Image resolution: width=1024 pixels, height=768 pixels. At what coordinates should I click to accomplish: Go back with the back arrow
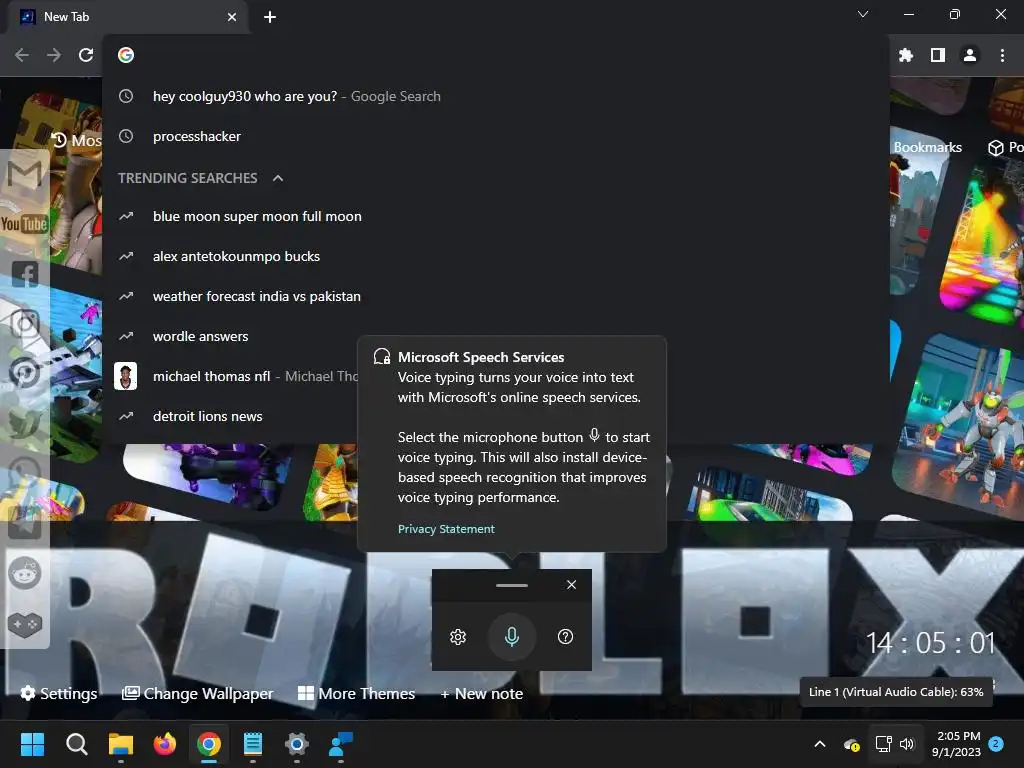tap(22, 55)
